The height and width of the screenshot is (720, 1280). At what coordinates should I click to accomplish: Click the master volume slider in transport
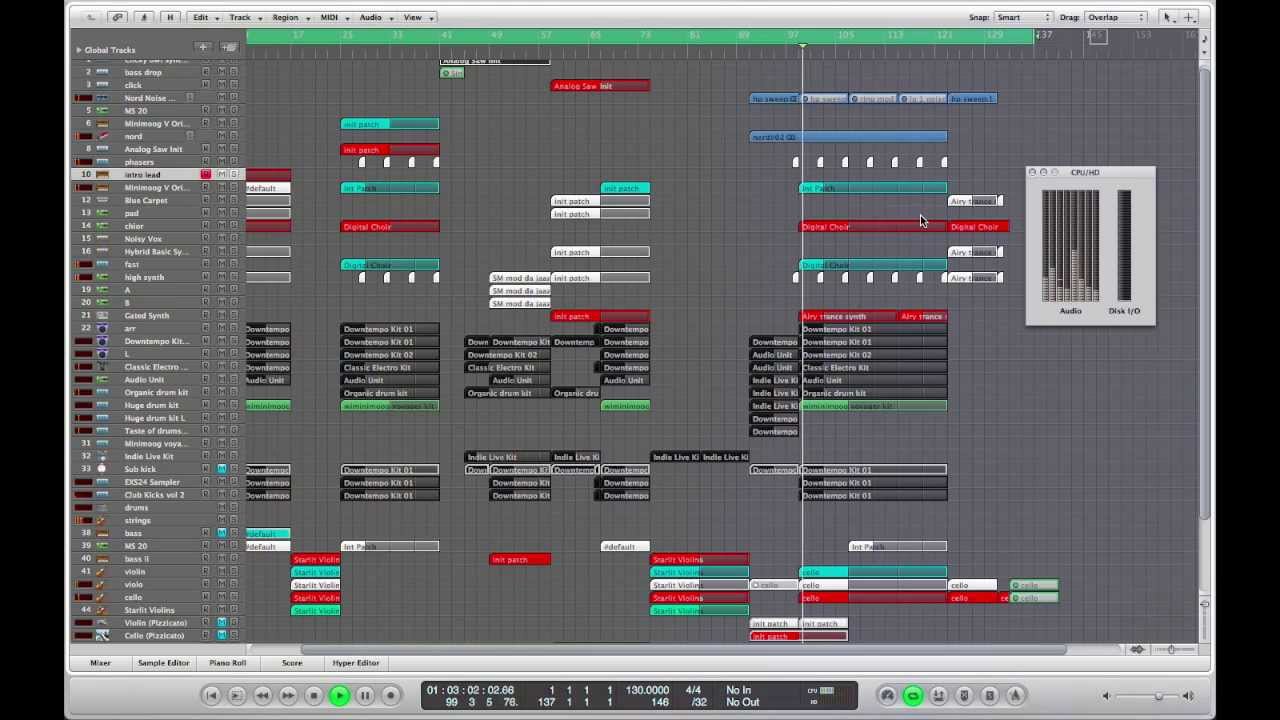1148,696
